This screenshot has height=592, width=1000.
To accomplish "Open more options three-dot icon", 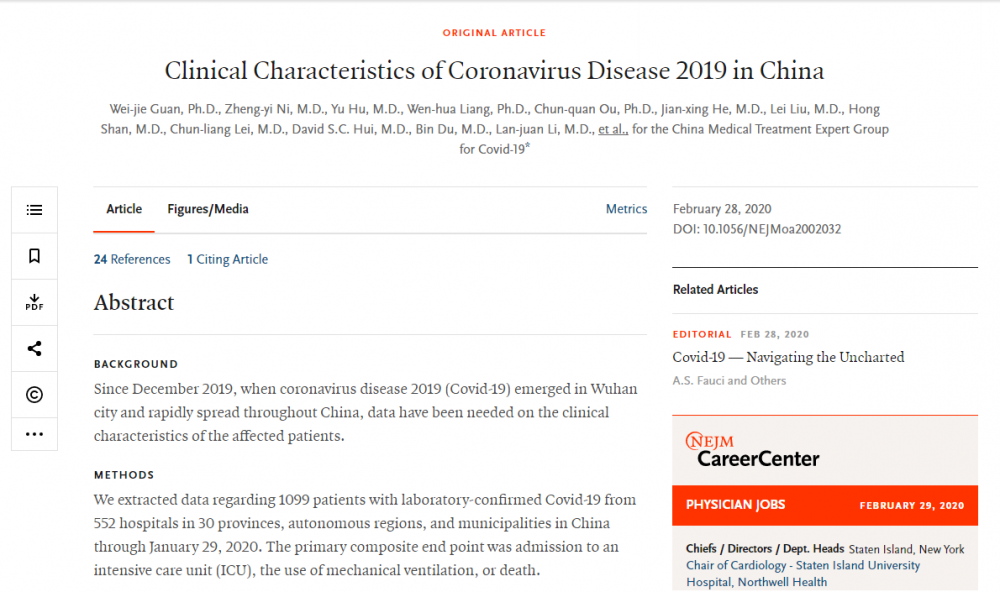I will click(x=34, y=434).
